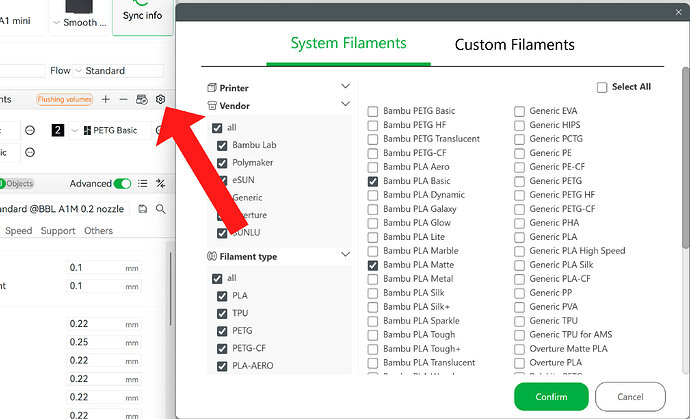Switch to the Custom Filaments tab
Image resolution: width=690 pixels, height=419 pixels.
(514, 44)
